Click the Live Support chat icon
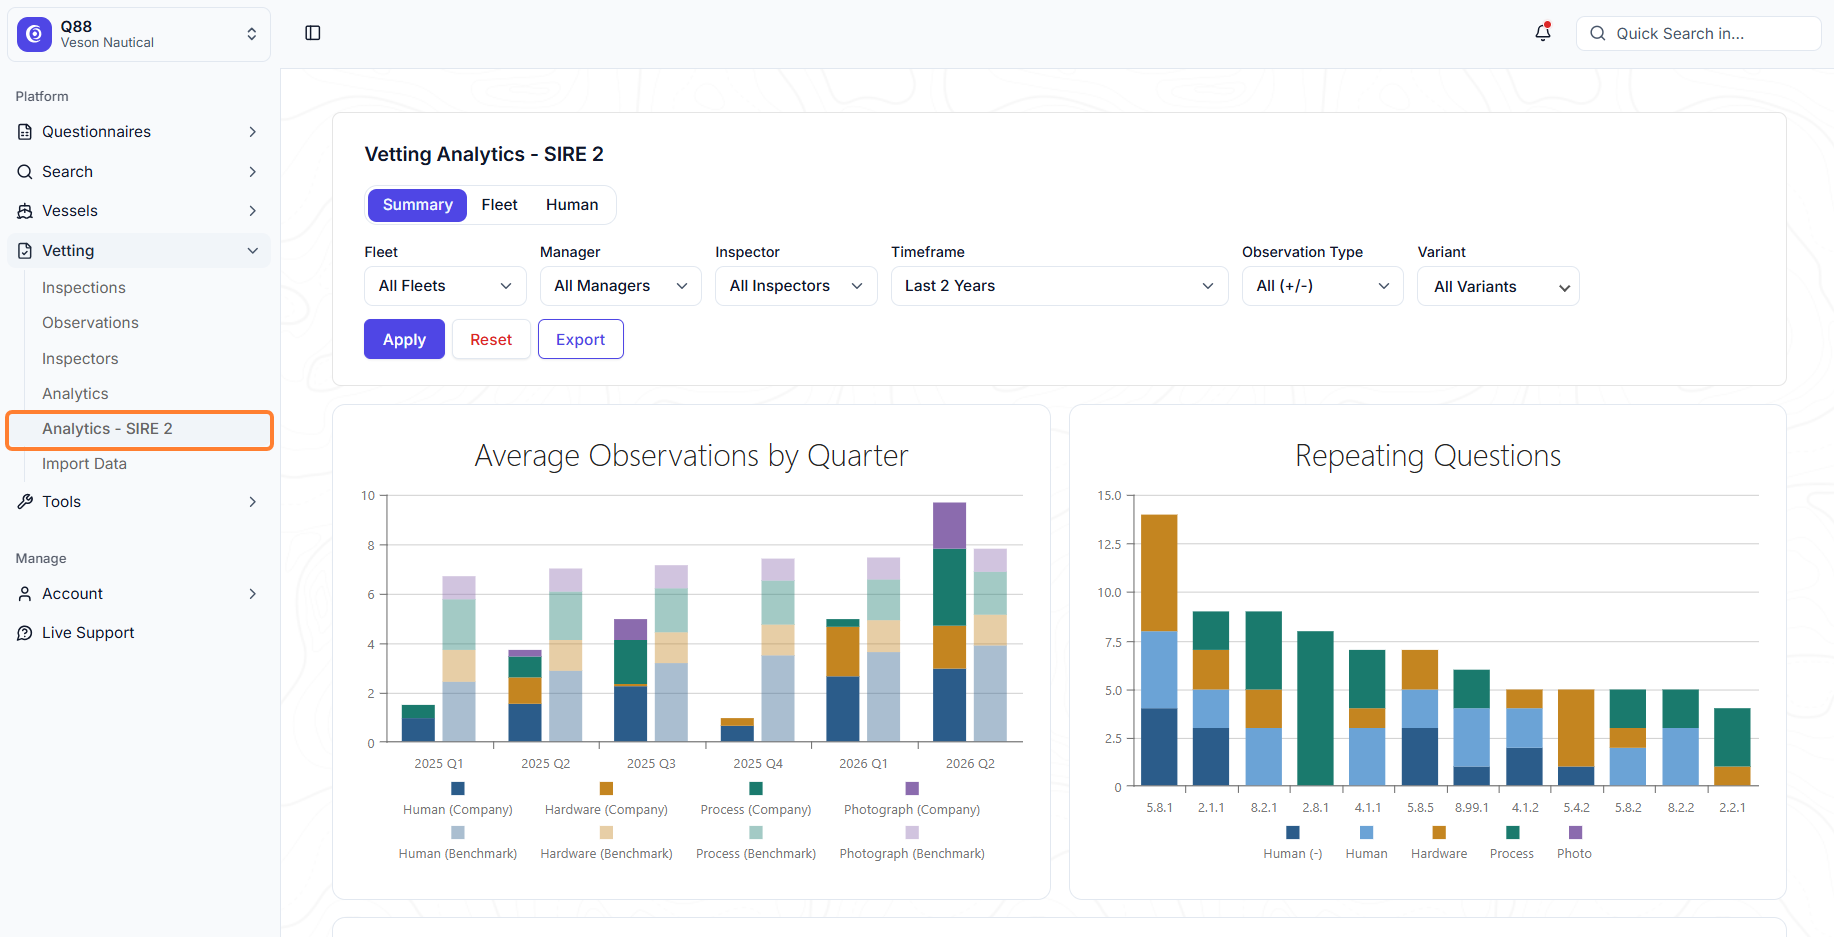The image size is (1834, 937). [x=25, y=633]
